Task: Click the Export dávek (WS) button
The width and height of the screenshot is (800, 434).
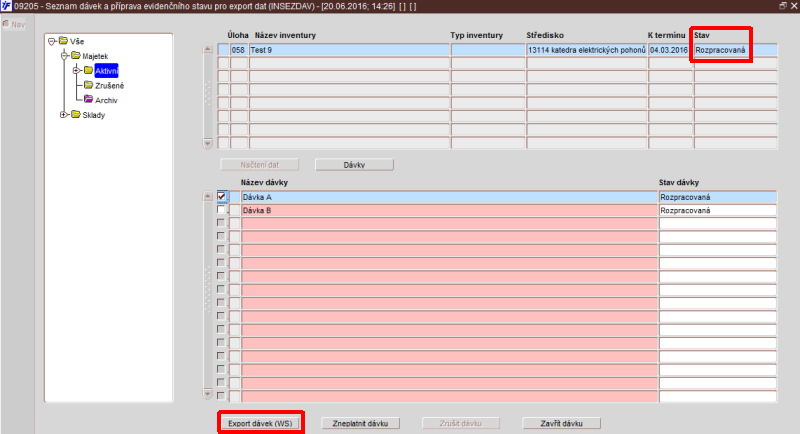Action: [260, 423]
